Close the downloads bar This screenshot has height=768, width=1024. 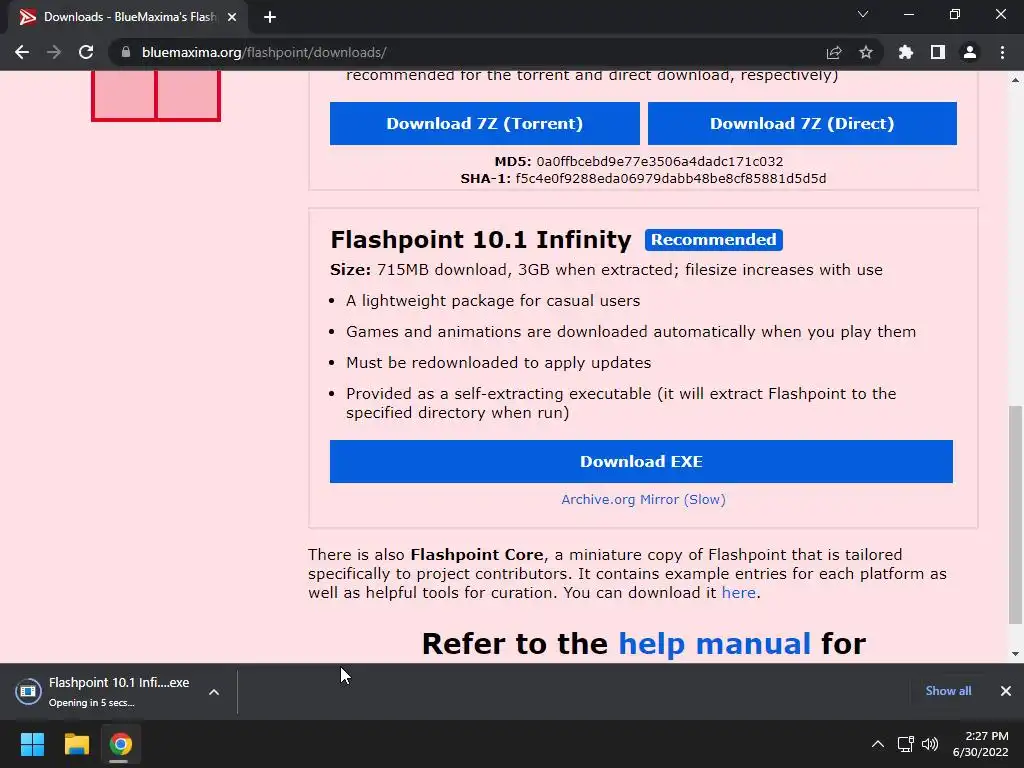(x=1006, y=691)
